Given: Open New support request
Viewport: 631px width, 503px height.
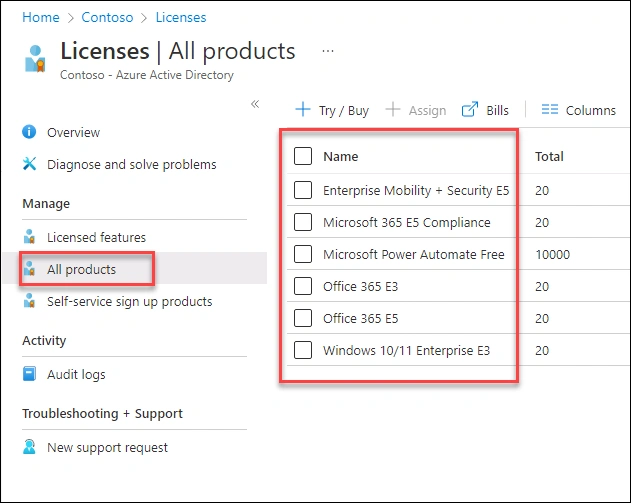Looking at the screenshot, I should (x=107, y=447).
